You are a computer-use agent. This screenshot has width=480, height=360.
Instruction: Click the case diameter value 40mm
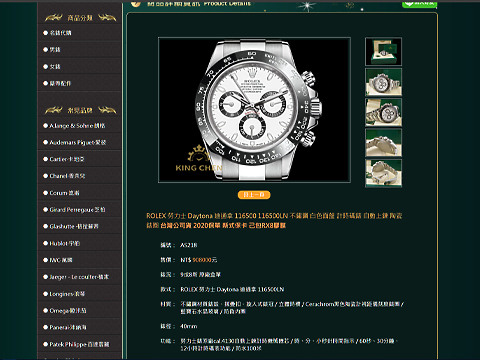coord(189,326)
